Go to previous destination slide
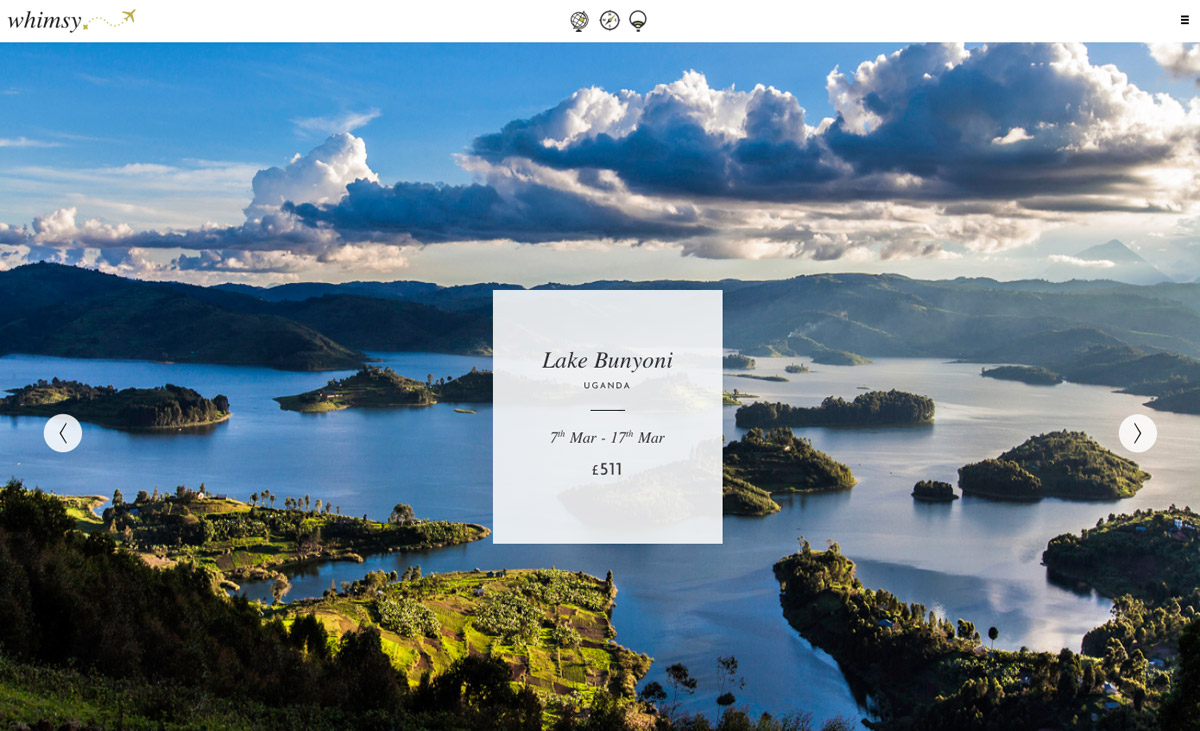The height and width of the screenshot is (731, 1200). (x=63, y=433)
